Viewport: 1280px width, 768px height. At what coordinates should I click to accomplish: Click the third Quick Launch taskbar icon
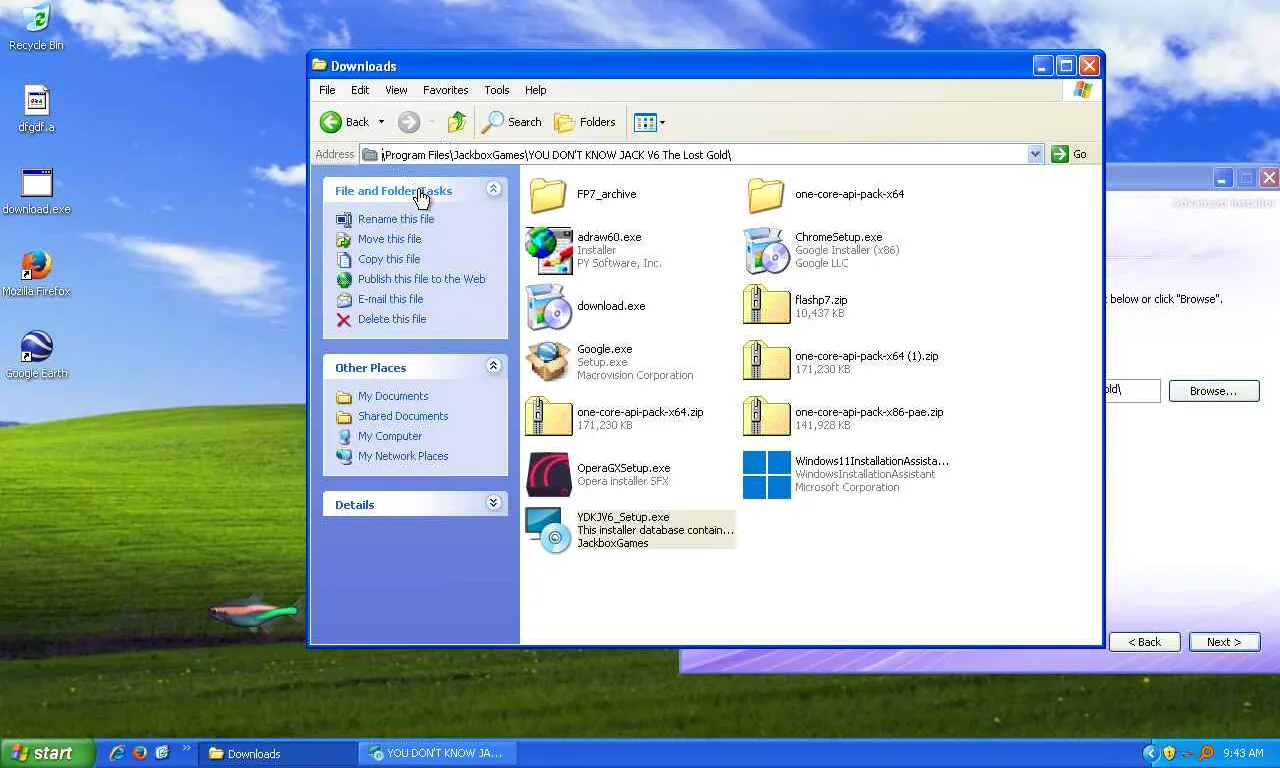click(162, 753)
